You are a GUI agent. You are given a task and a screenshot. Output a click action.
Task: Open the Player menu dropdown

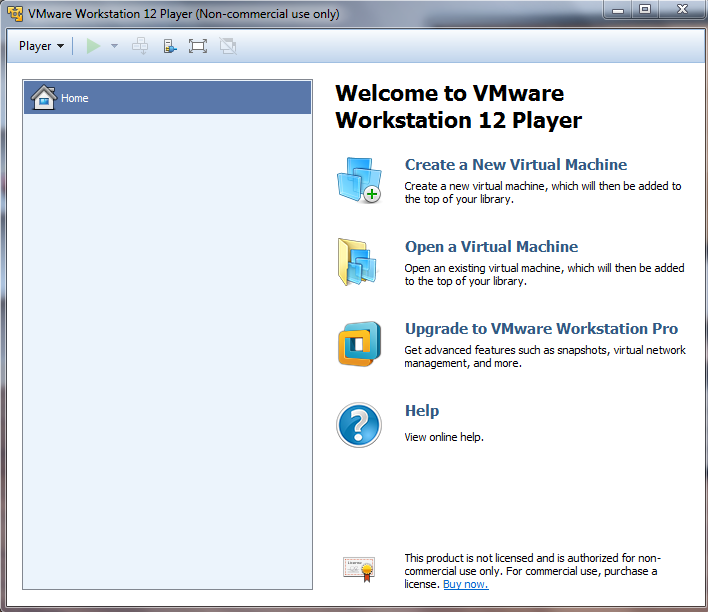pos(41,46)
